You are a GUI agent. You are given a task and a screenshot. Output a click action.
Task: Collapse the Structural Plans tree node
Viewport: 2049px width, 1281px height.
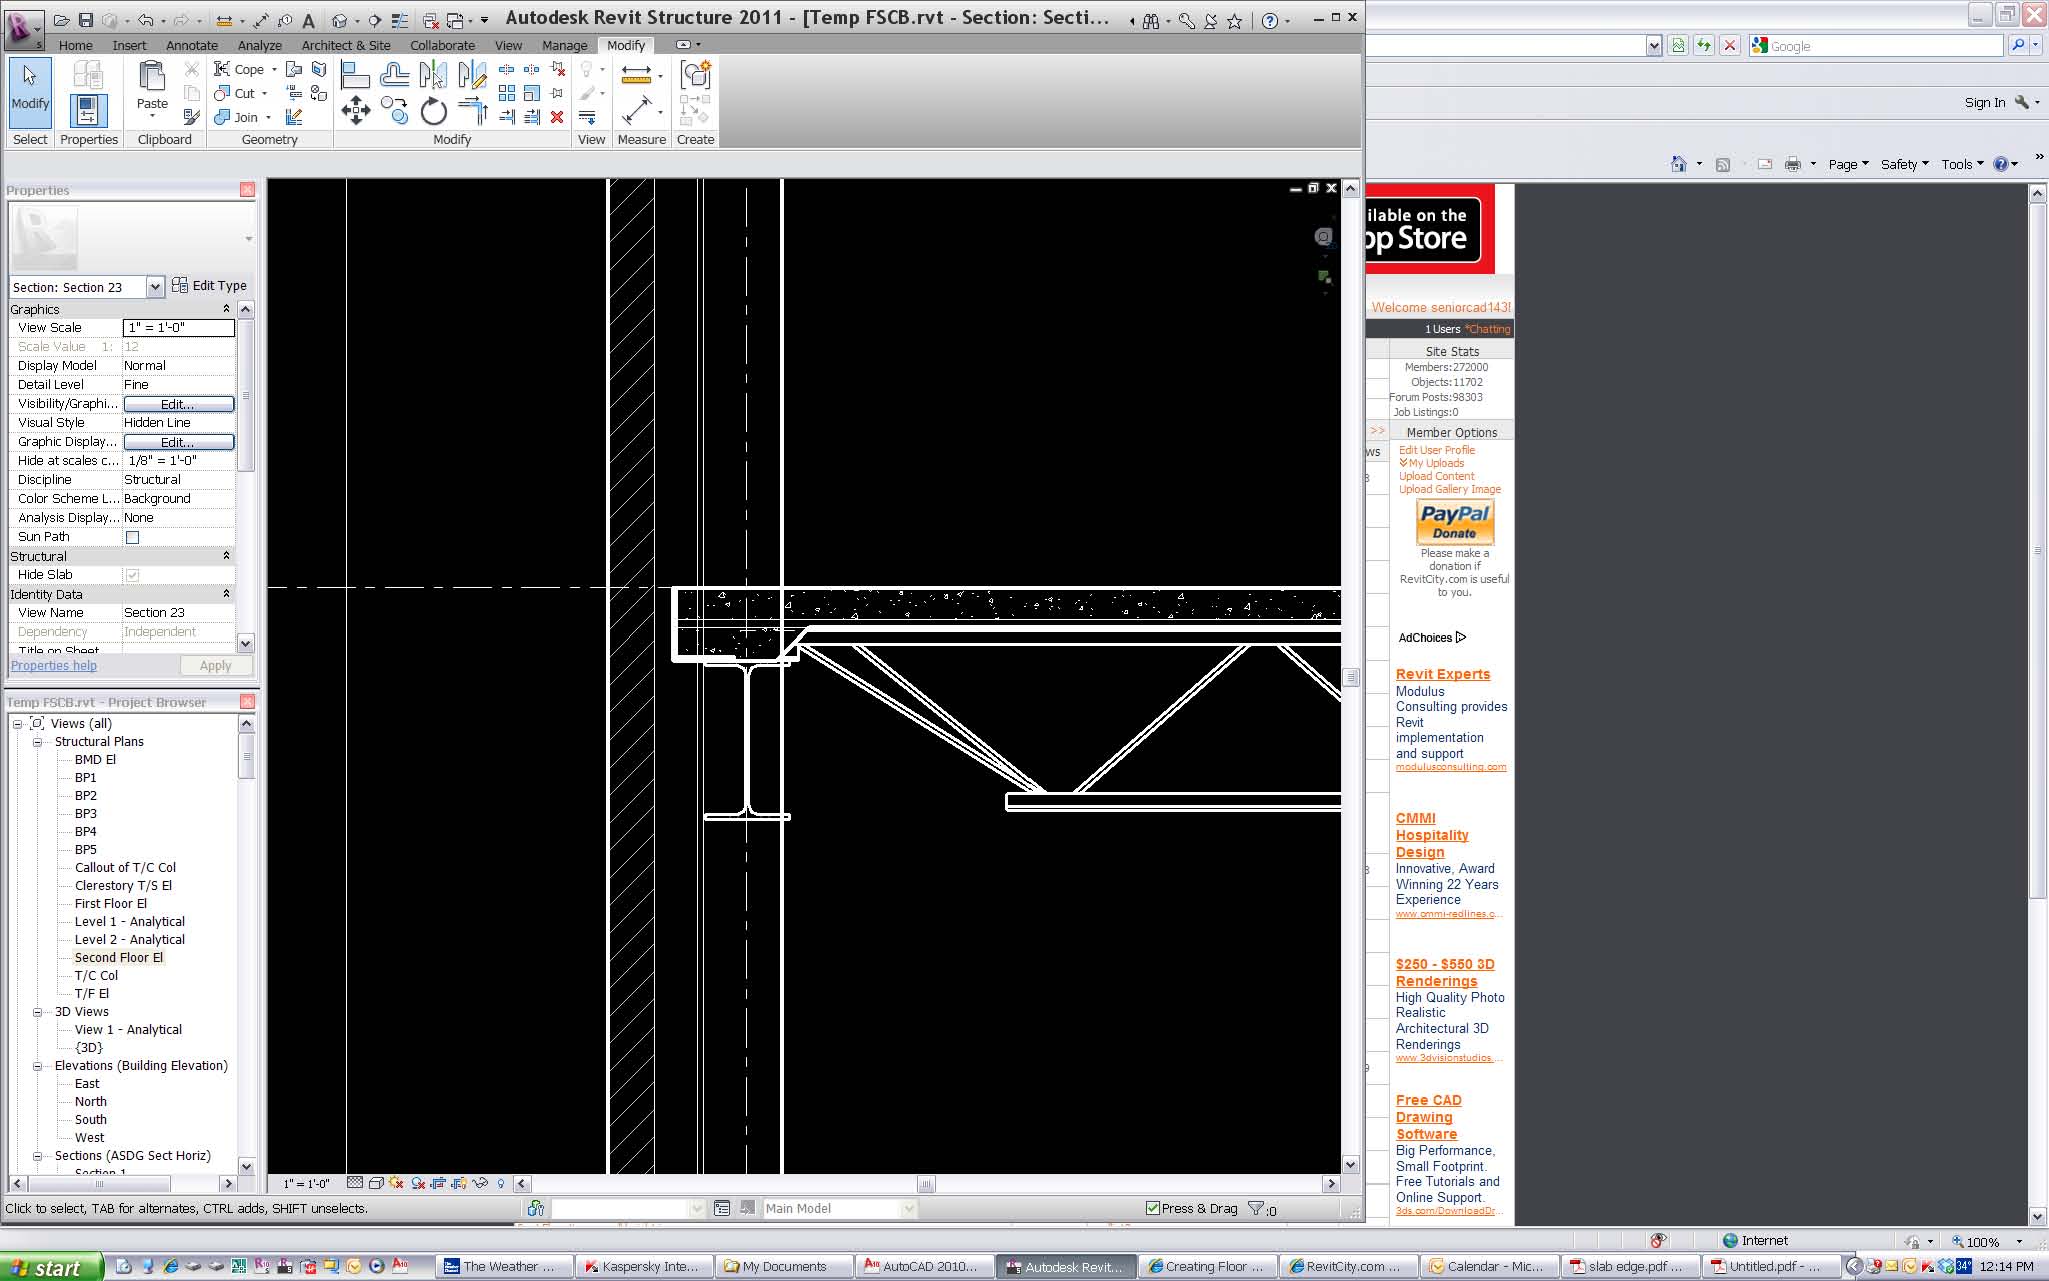pos(37,742)
